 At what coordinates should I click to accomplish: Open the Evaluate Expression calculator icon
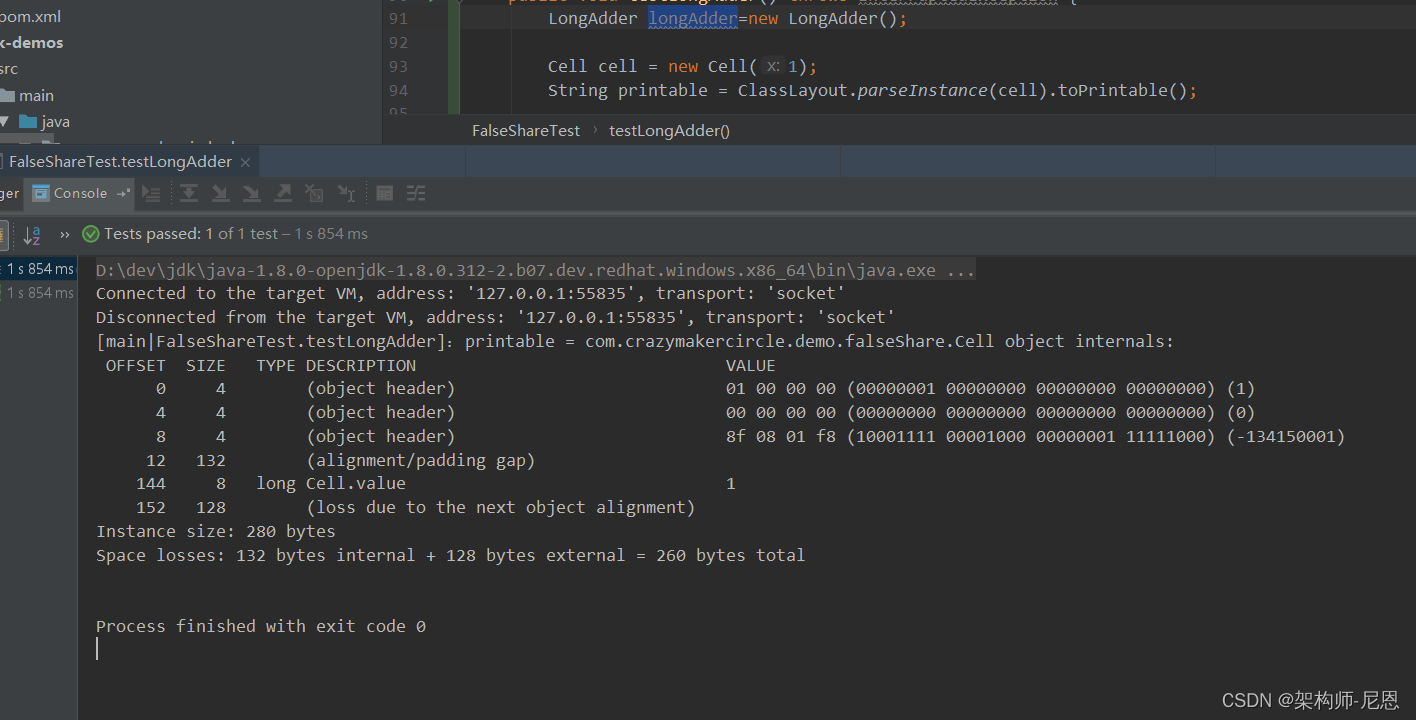(x=385, y=193)
